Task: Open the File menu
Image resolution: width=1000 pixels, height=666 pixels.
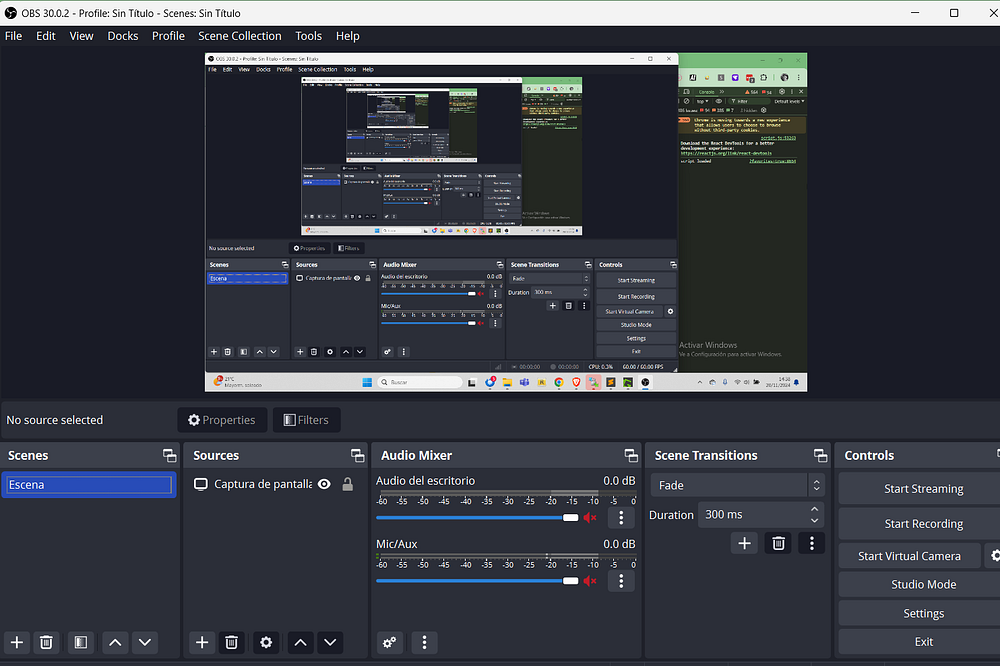Action: click(13, 36)
